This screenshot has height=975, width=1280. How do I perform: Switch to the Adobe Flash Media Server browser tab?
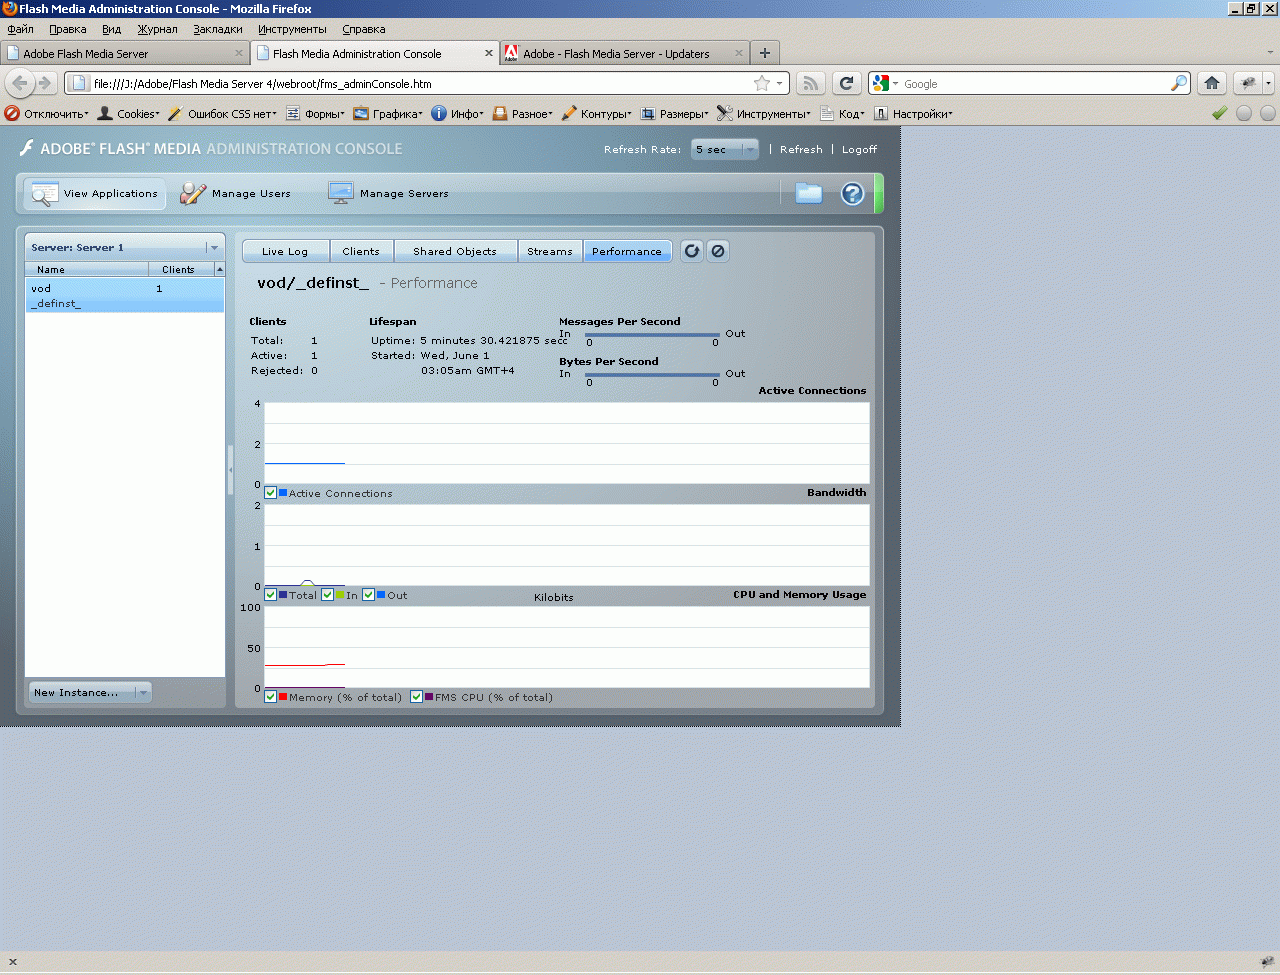125,53
